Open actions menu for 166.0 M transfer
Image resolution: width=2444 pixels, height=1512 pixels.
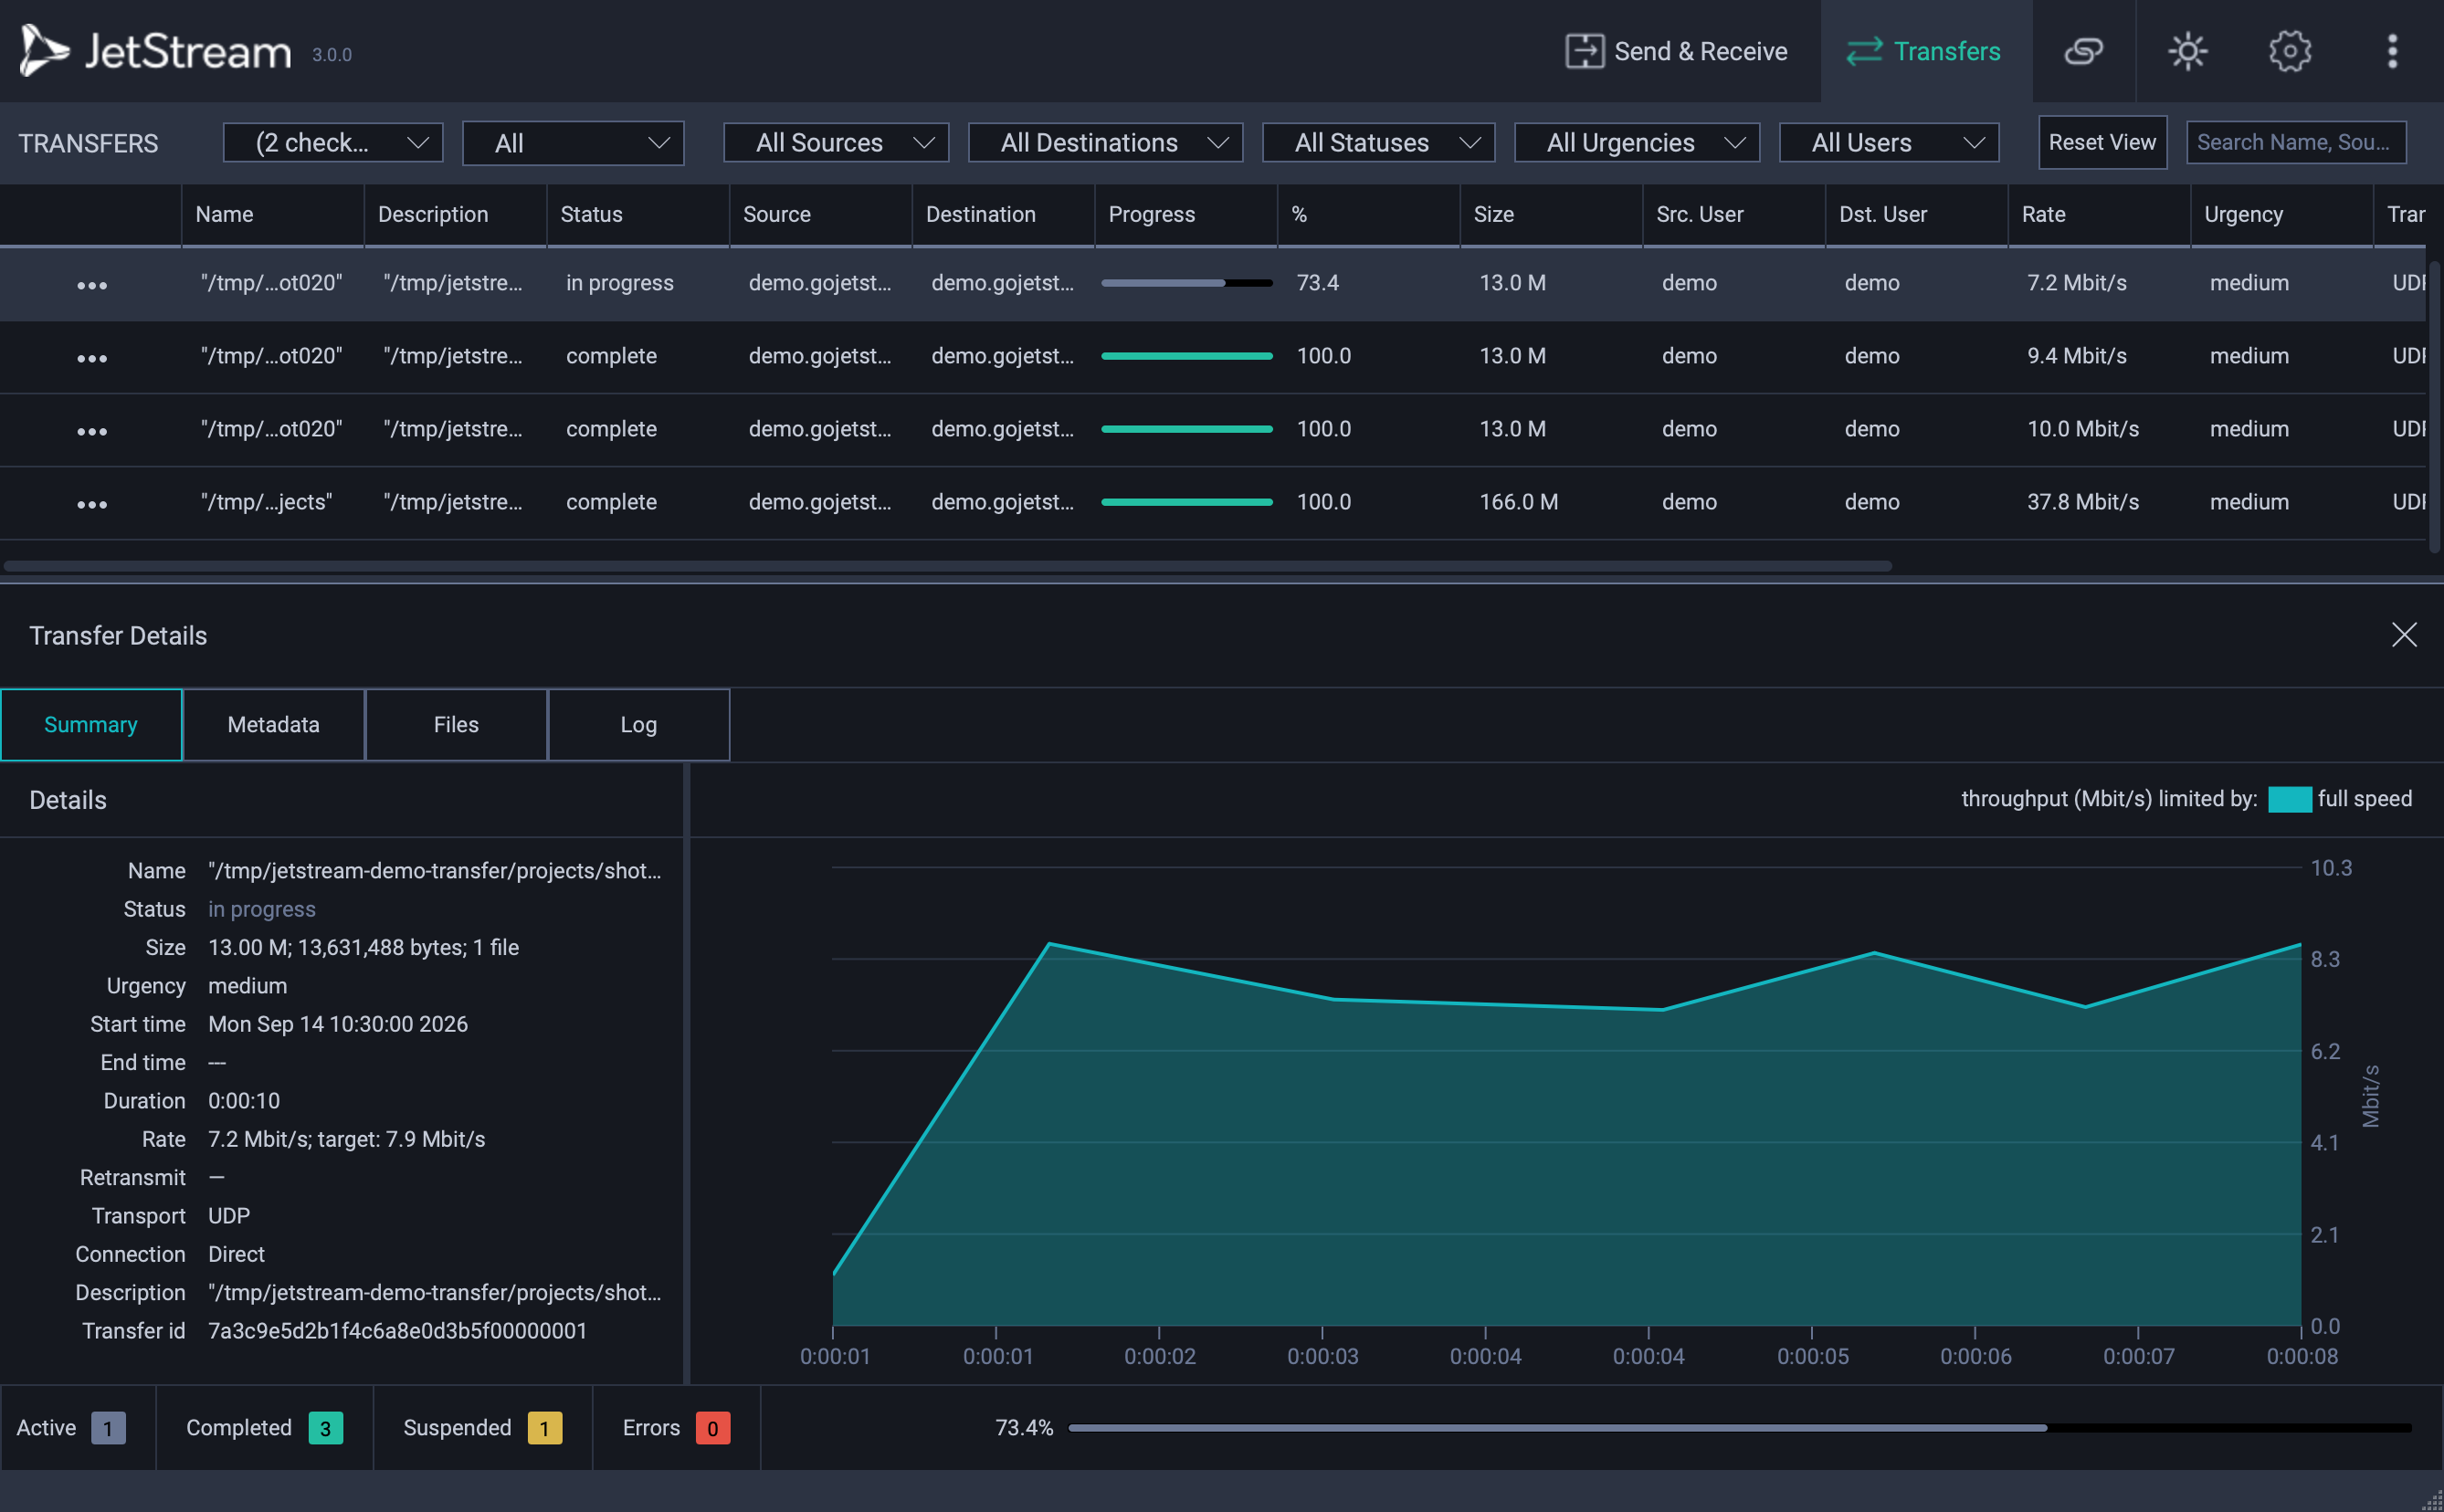tap(92, 504)
